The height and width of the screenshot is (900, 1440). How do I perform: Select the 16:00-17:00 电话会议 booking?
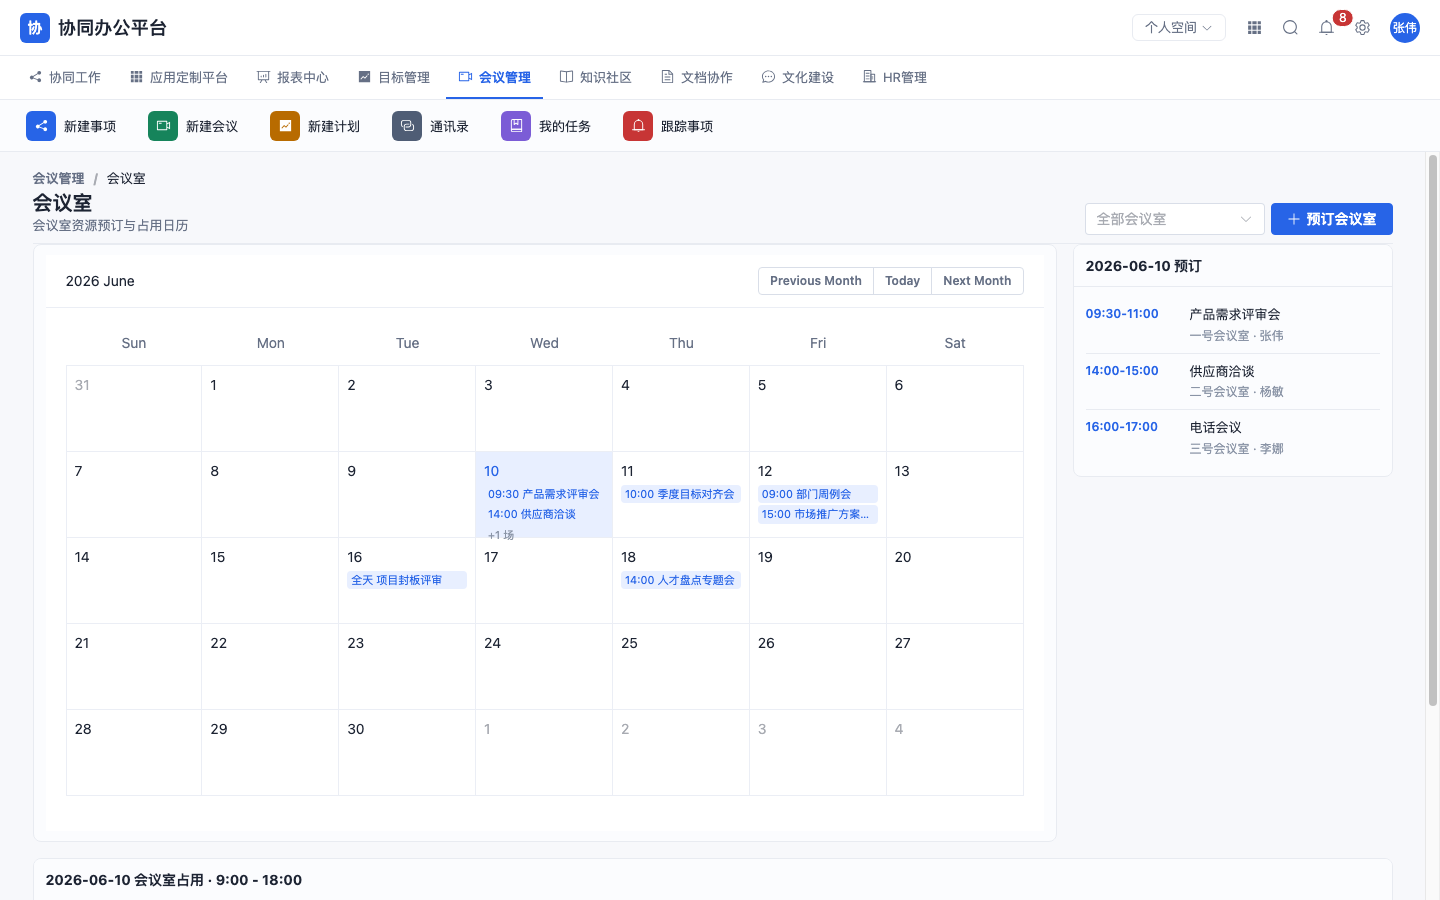(1232, 437)
